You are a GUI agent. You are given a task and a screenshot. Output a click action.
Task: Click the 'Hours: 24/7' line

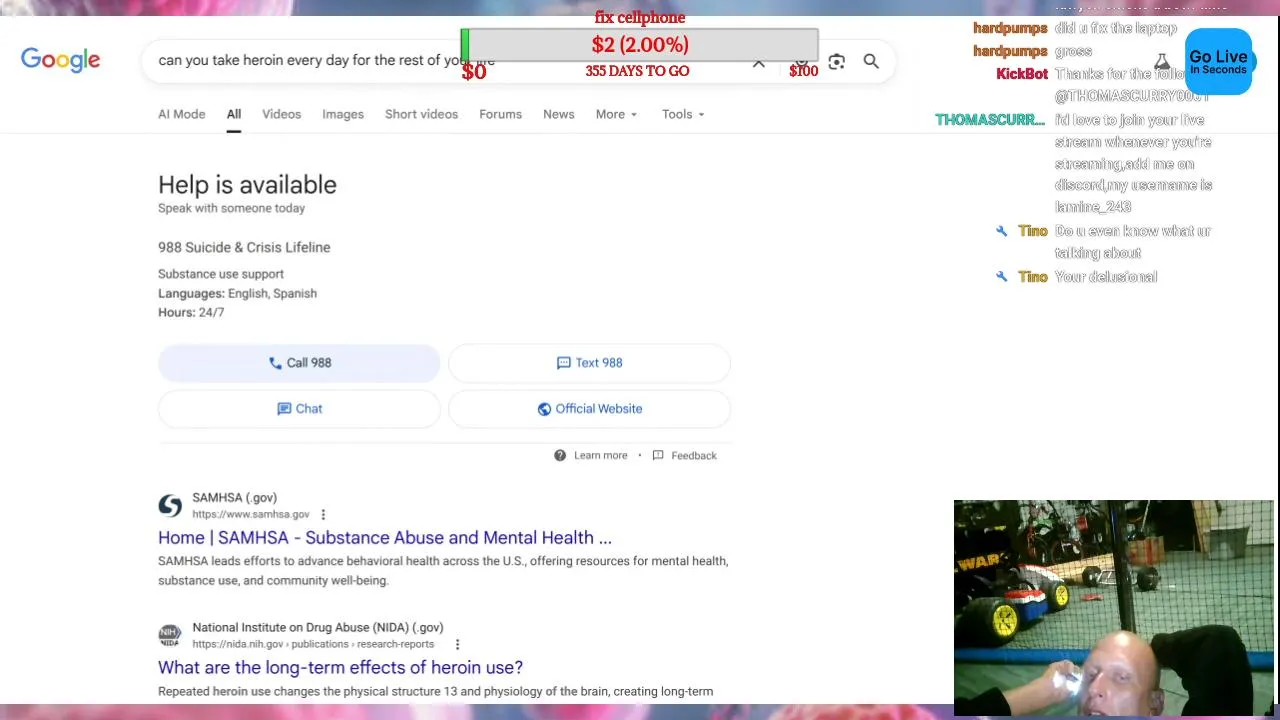pos(191,312)
